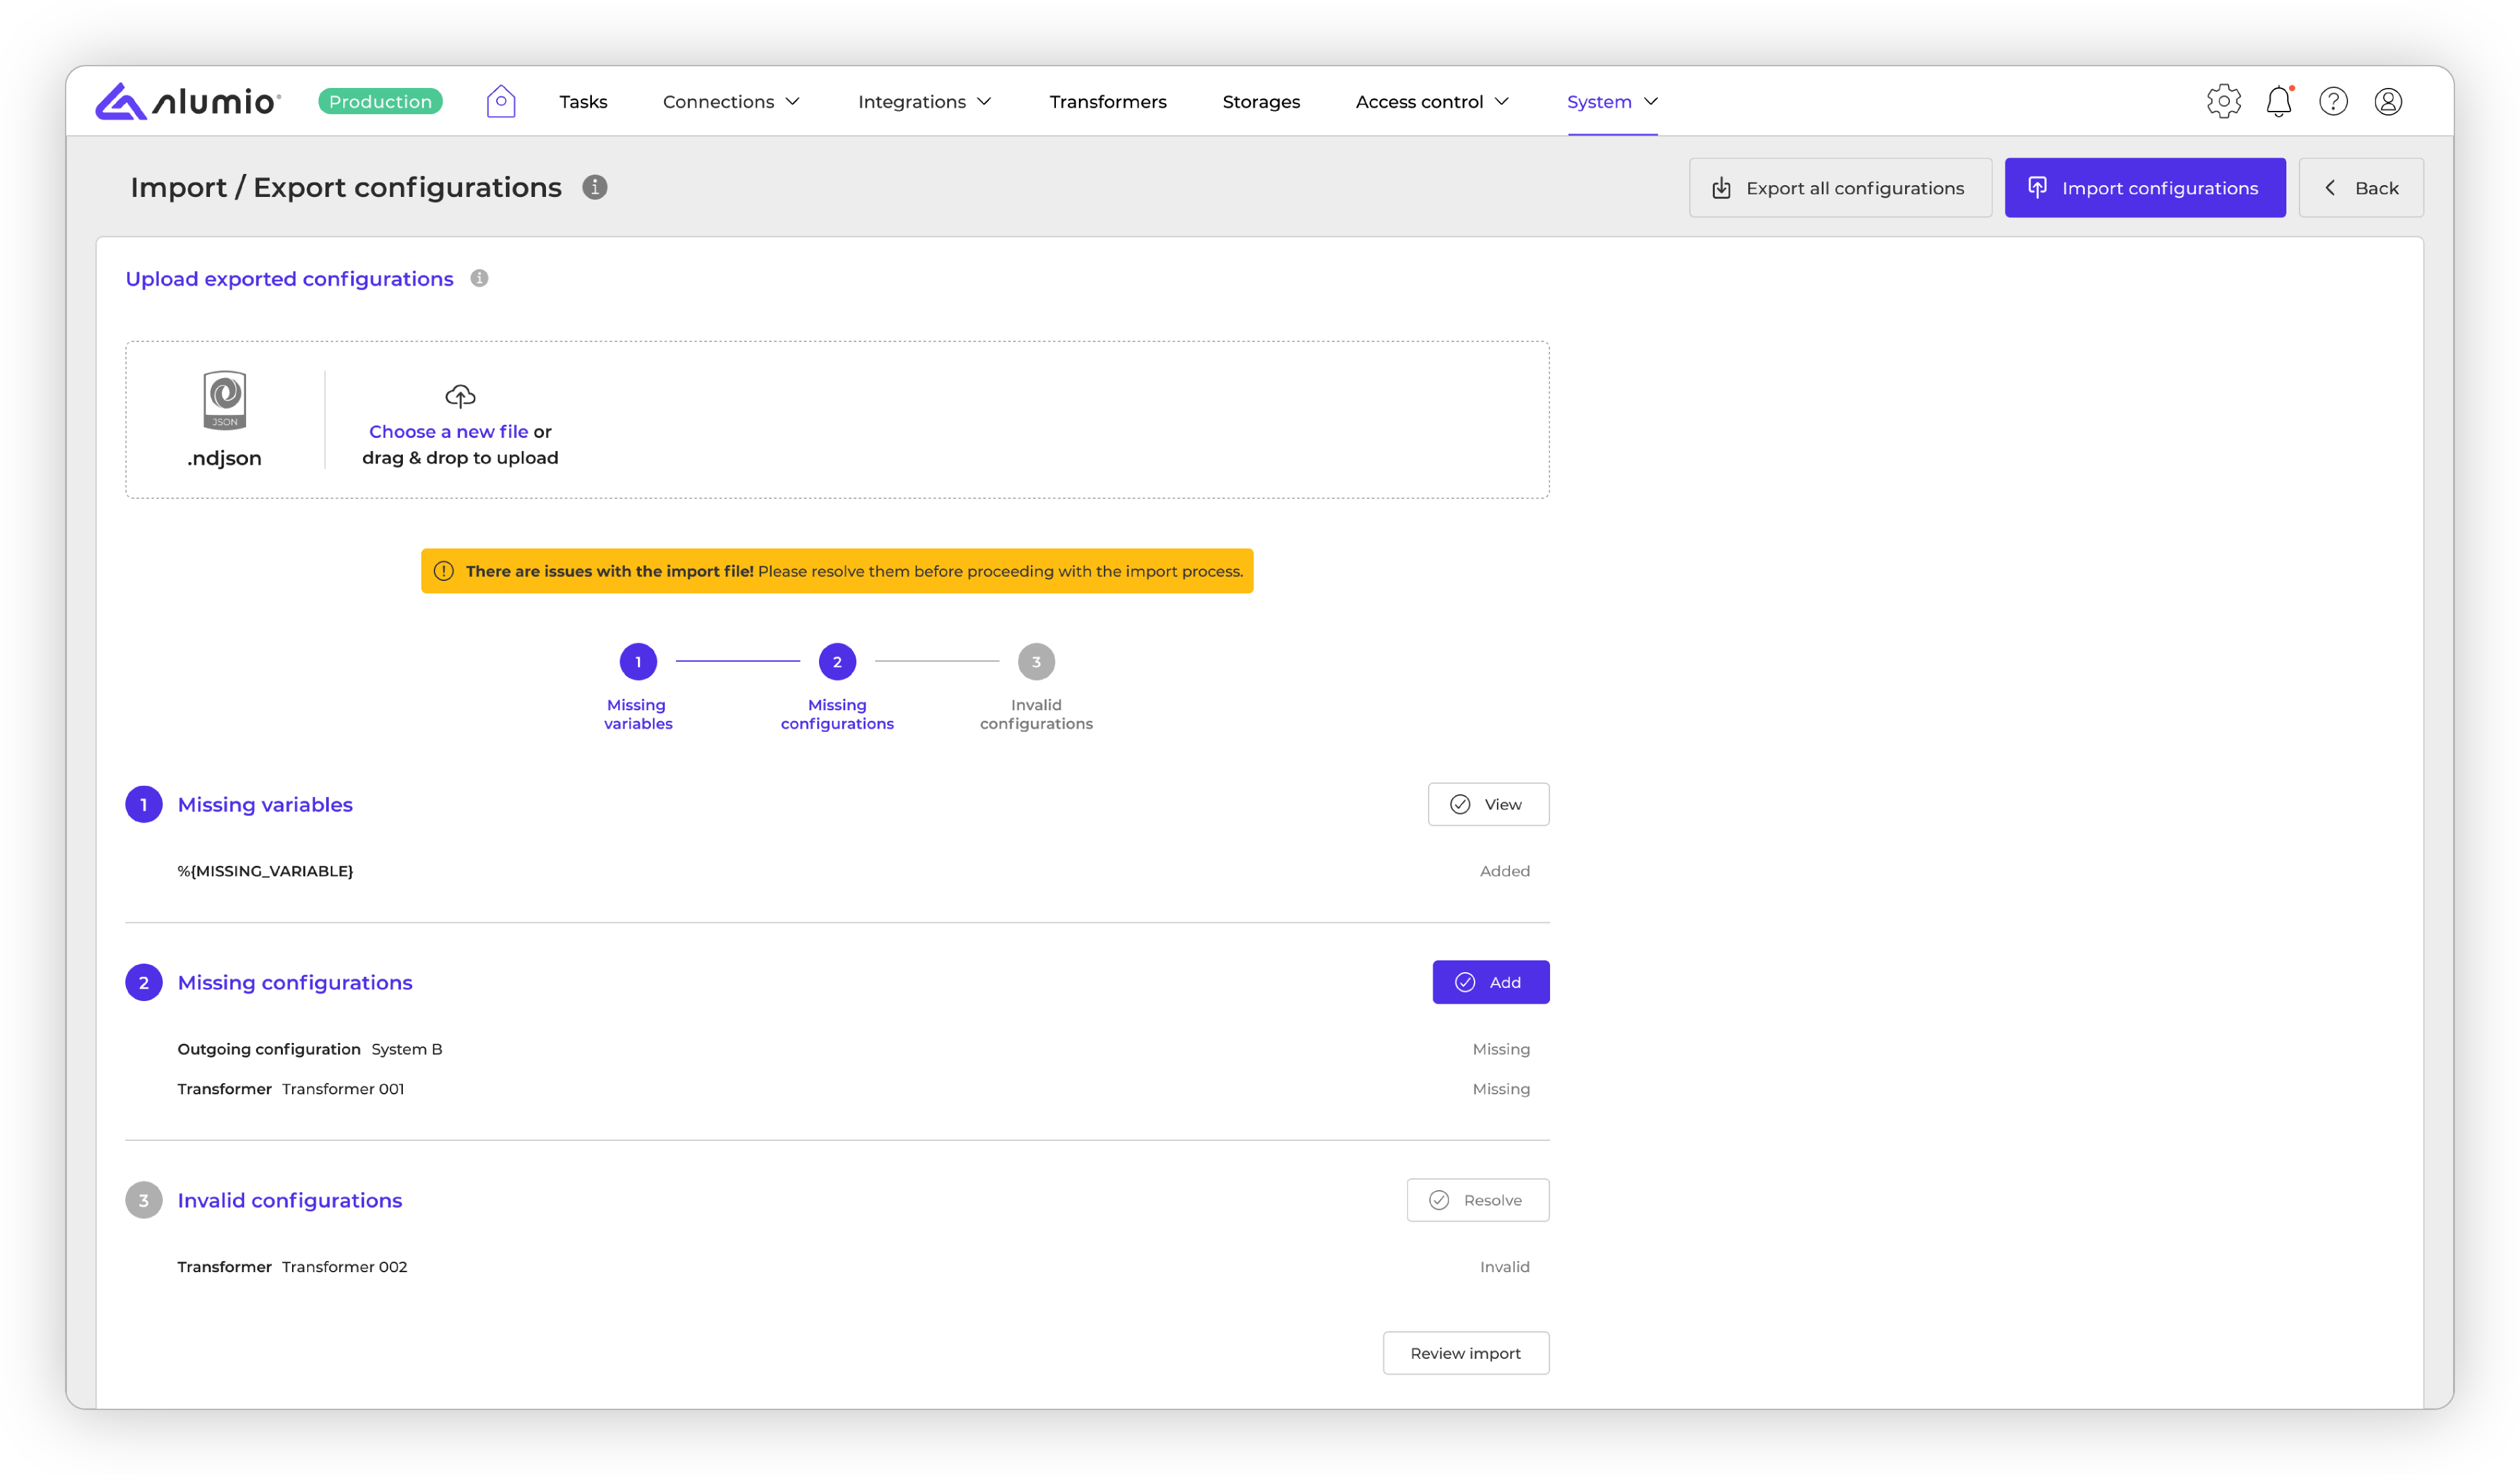Viewport: 2520px width, 1475px height.
Task: Expand the Connections dropdown
Action: pyautogui.click(x=731, y=101)
